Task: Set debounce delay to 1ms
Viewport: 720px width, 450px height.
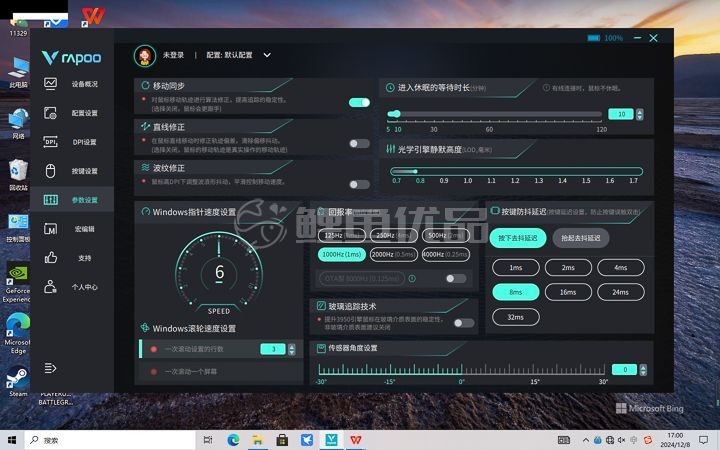Action: (x=515, y=267)
